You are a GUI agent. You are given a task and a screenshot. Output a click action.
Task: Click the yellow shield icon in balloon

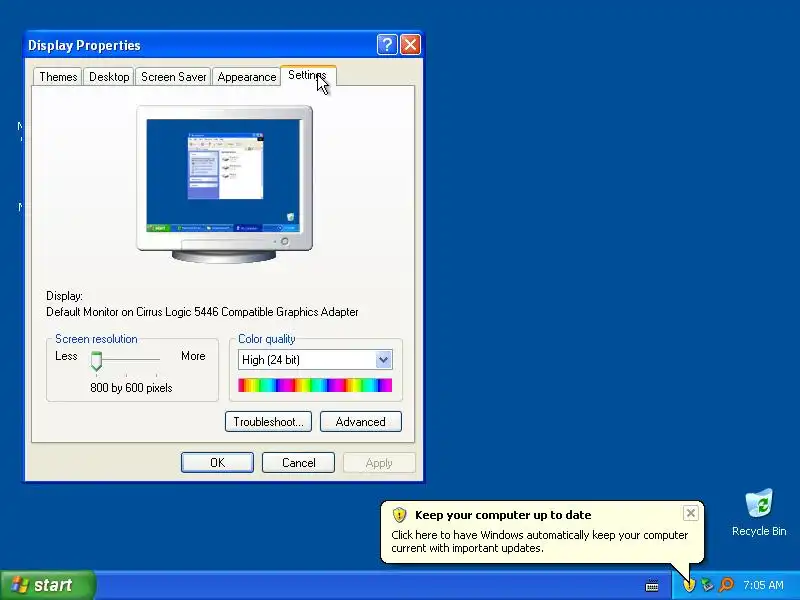tap(399, 515)
